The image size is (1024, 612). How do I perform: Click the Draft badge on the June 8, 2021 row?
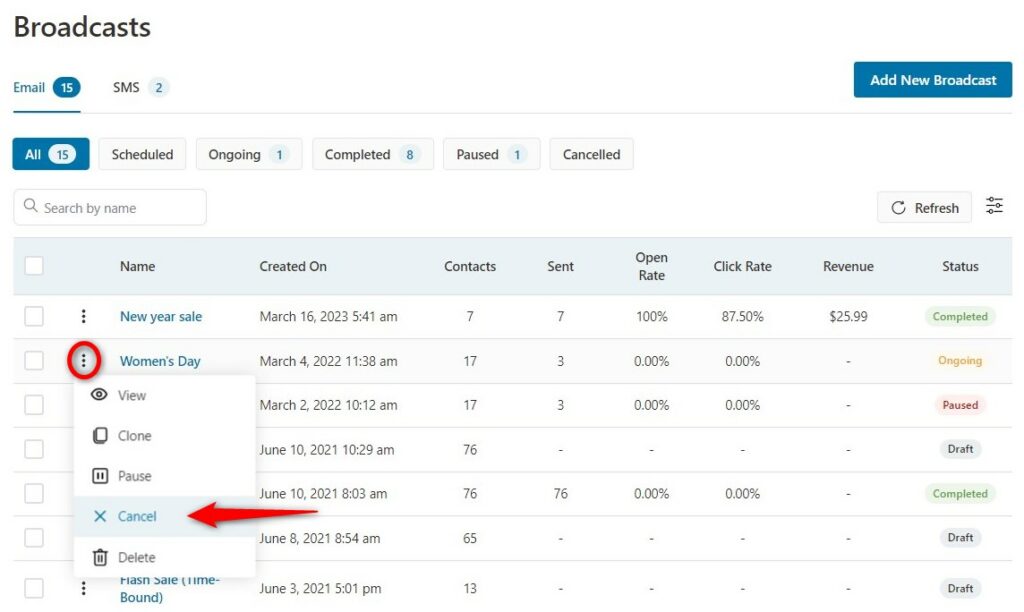(960, 538)
